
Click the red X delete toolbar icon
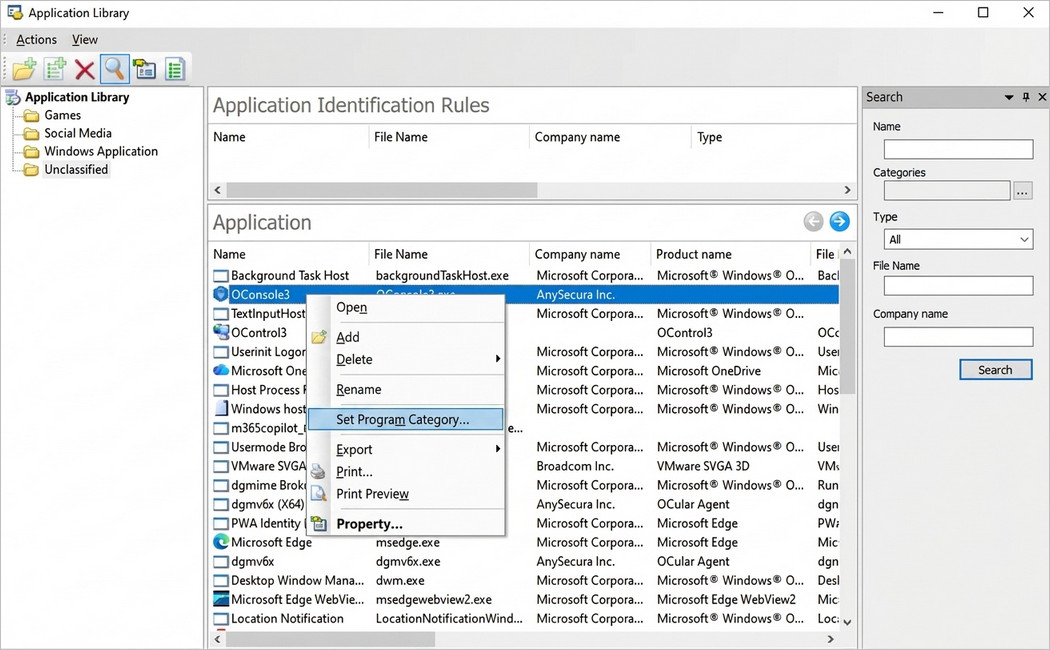coord(84,69)
